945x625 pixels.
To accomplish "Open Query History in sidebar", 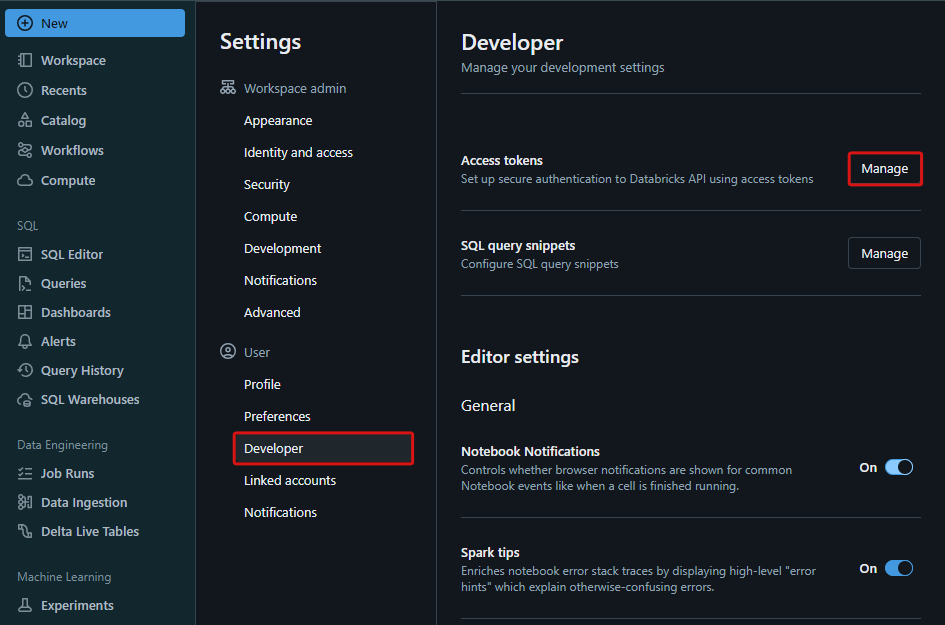I will click(x=82, y=370).
